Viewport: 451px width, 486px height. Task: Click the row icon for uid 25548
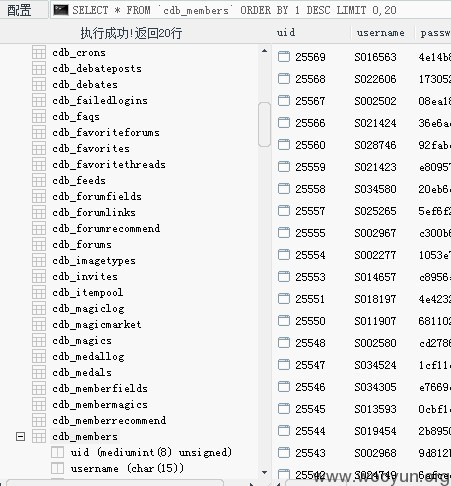pos(284,343)
